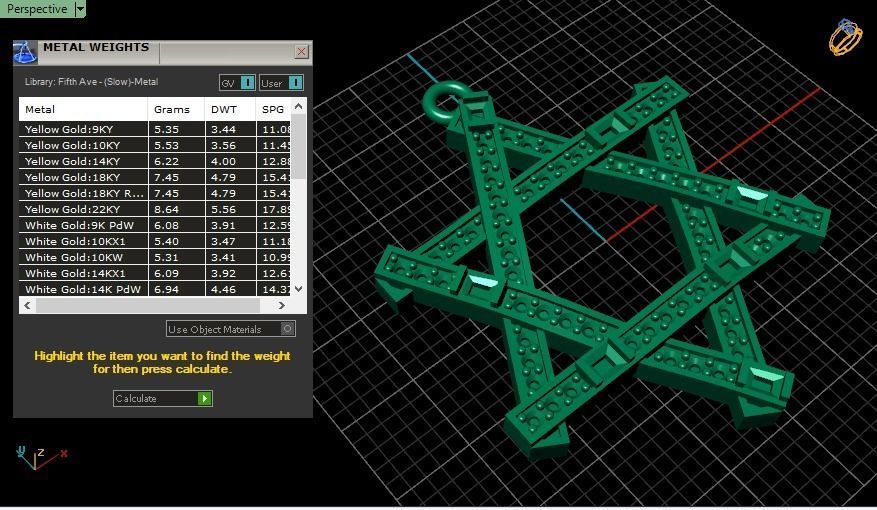Click the Metal Weights scale icon
877x510 pixels.
(25, 53)
